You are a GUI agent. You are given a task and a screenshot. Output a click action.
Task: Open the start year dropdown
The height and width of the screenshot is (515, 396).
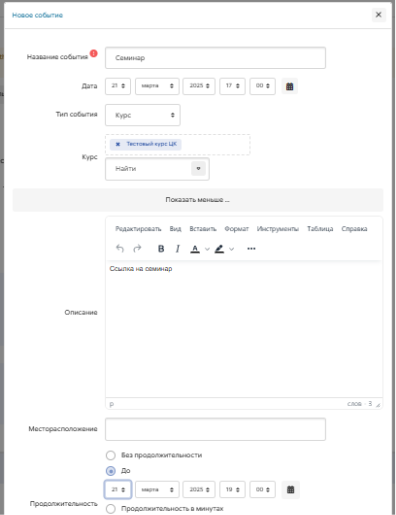(x=199, y=86)
